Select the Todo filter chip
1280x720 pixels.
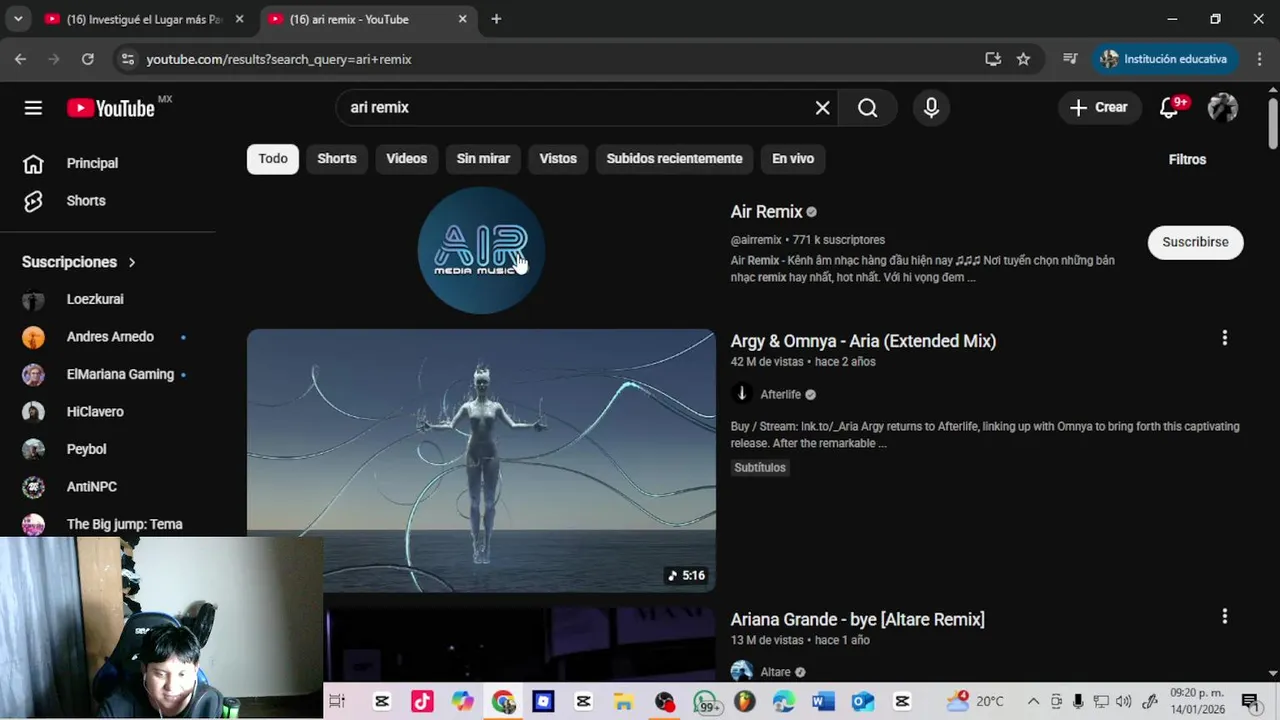coord(273,159)
